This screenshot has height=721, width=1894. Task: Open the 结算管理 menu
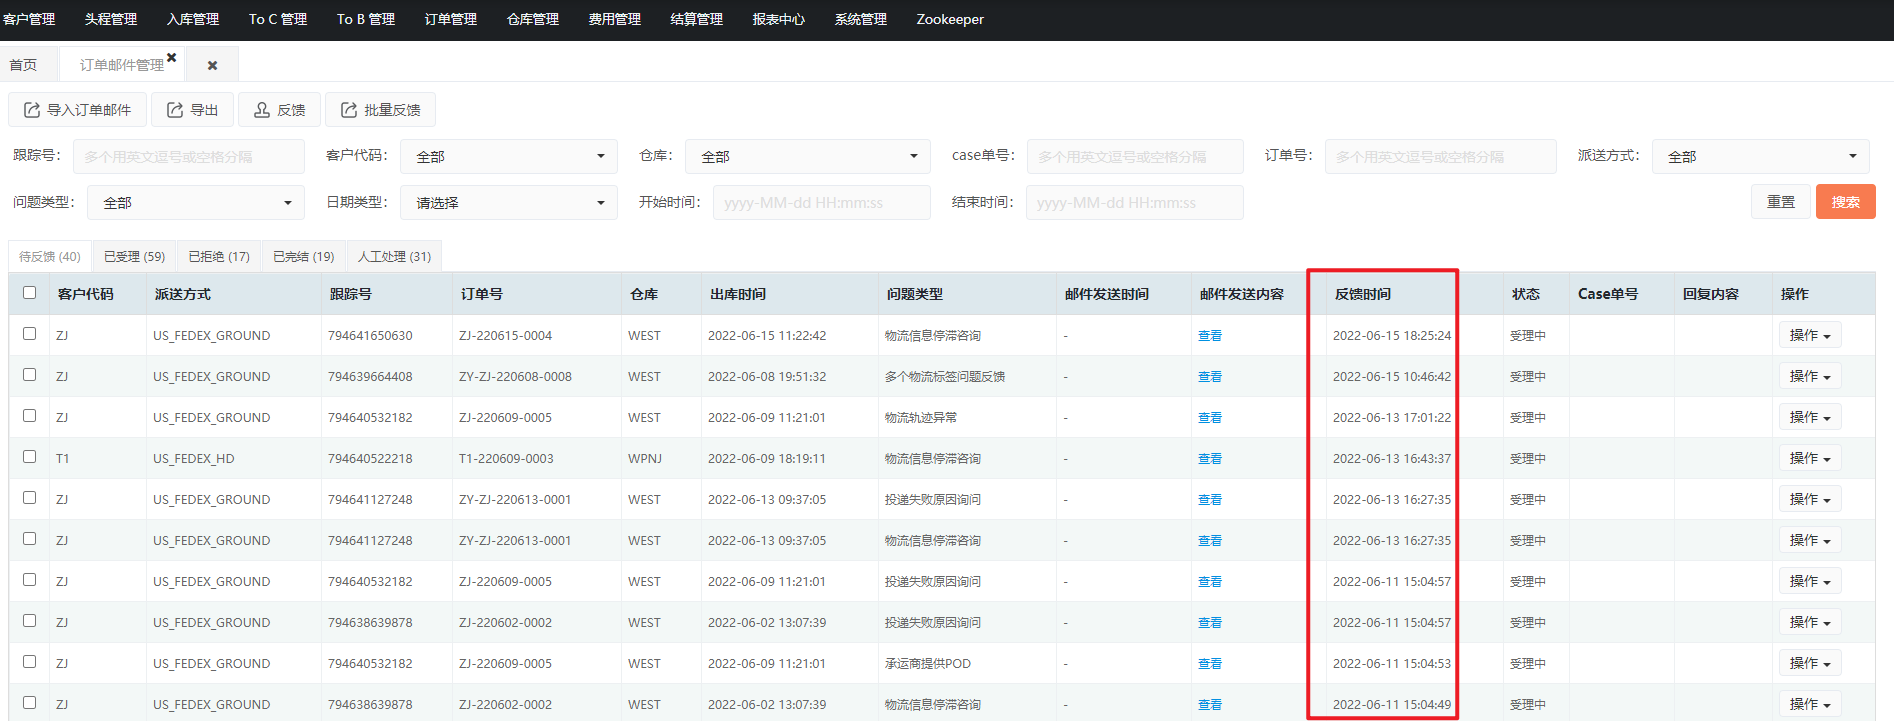[x=697, y=19]
